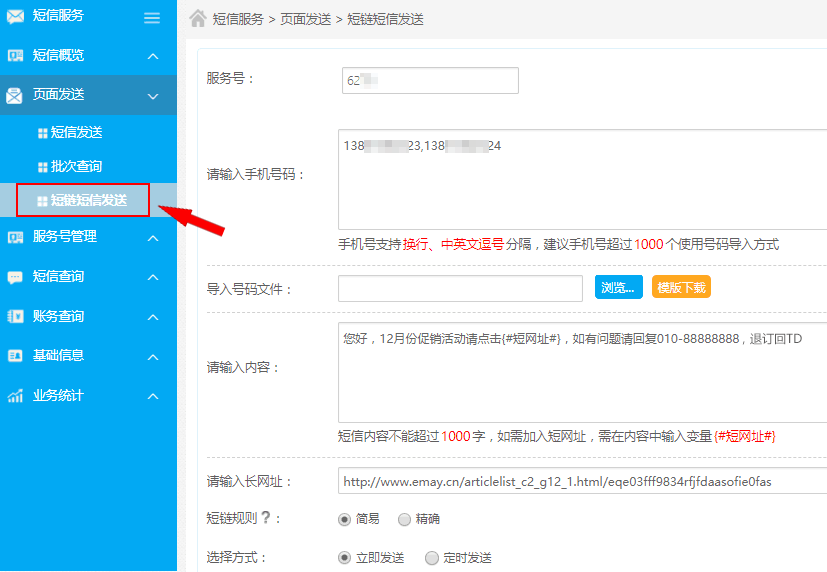Toggle the hamburger menu icon in sidebar header
Screen dimensions: 827x572
[x=152, y=18]
